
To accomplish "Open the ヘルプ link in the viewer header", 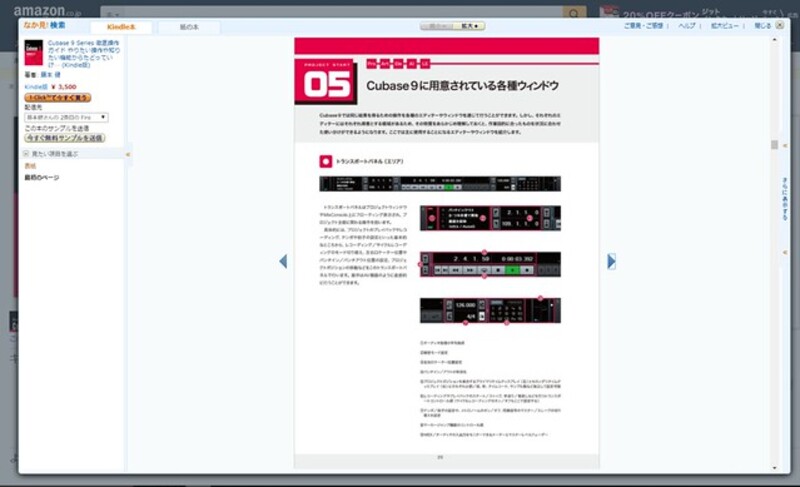I will (x=687, y=25).
